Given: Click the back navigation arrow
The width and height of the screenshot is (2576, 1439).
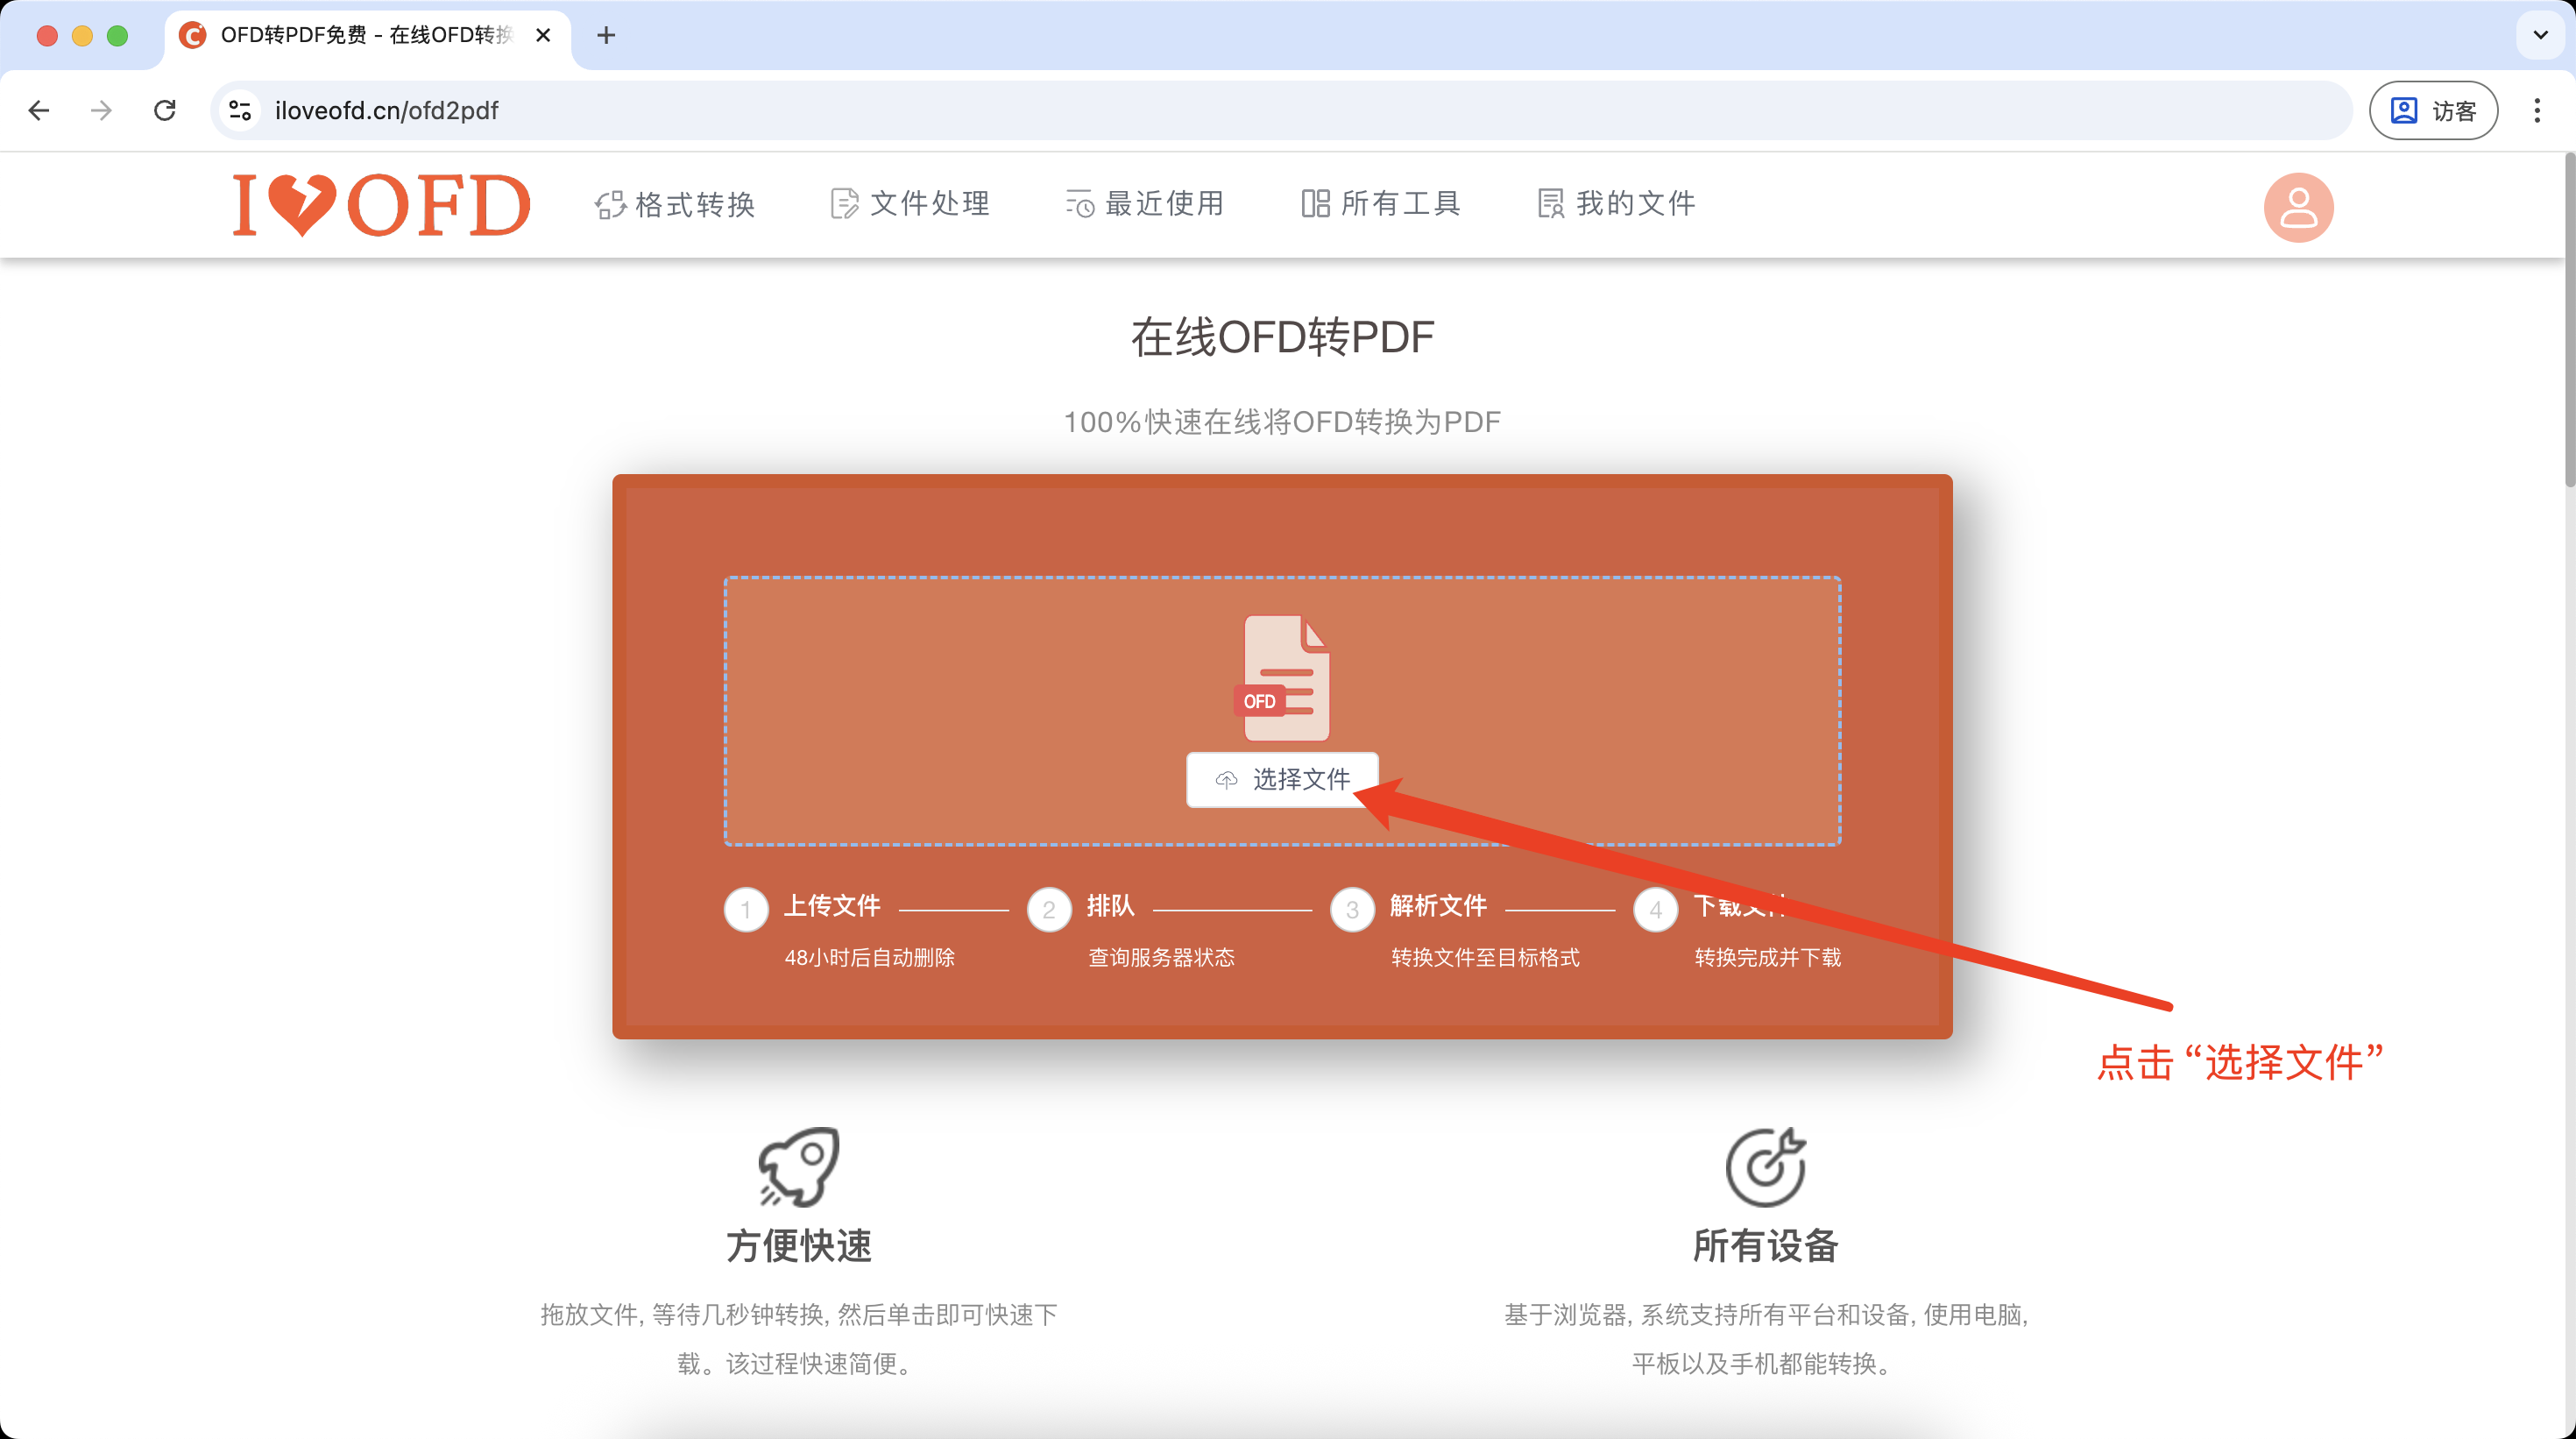Looking at the screenshot, I should coord(38,110).
